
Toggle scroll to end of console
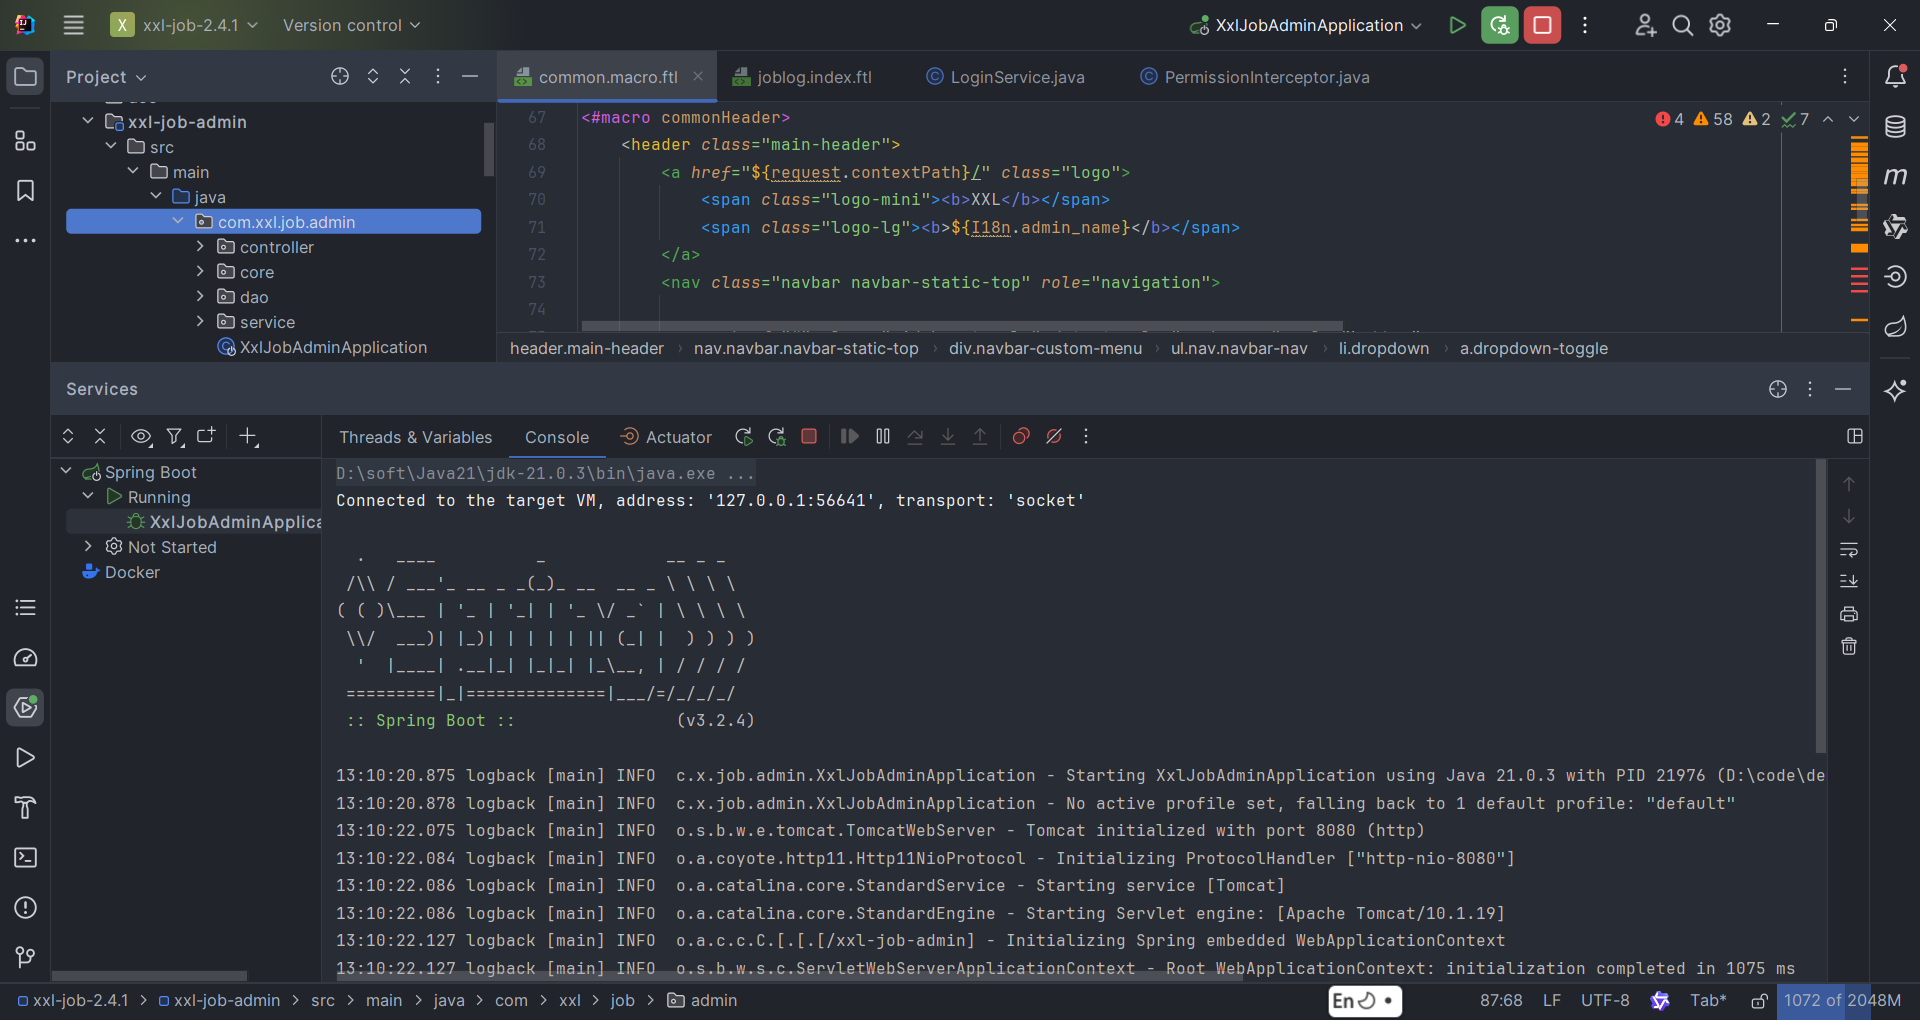point(1849,581)
